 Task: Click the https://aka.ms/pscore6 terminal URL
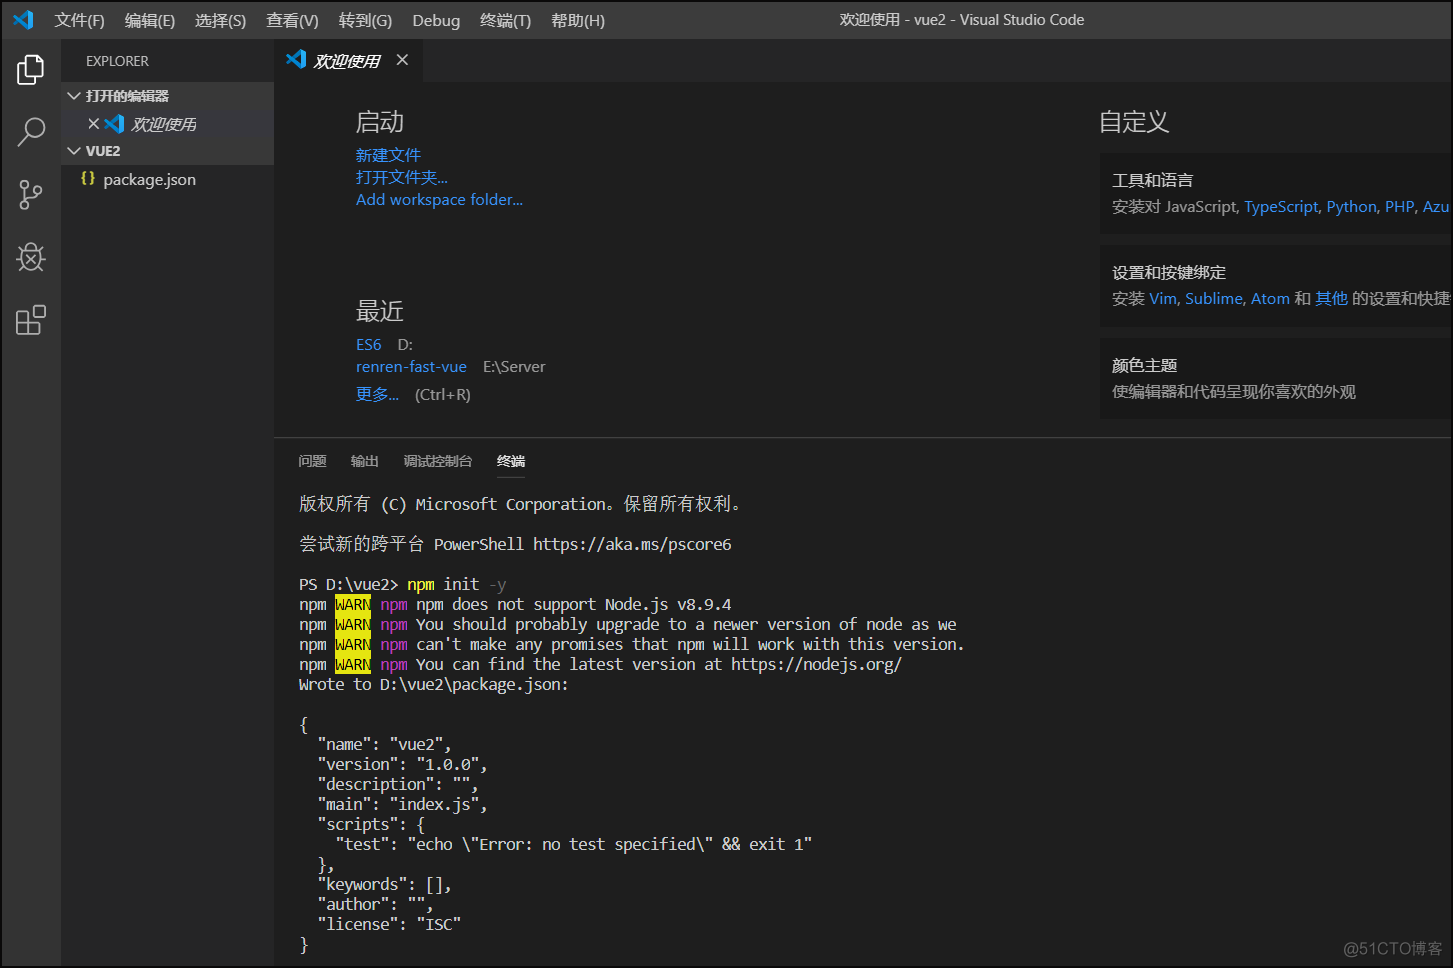coord(632,544)
